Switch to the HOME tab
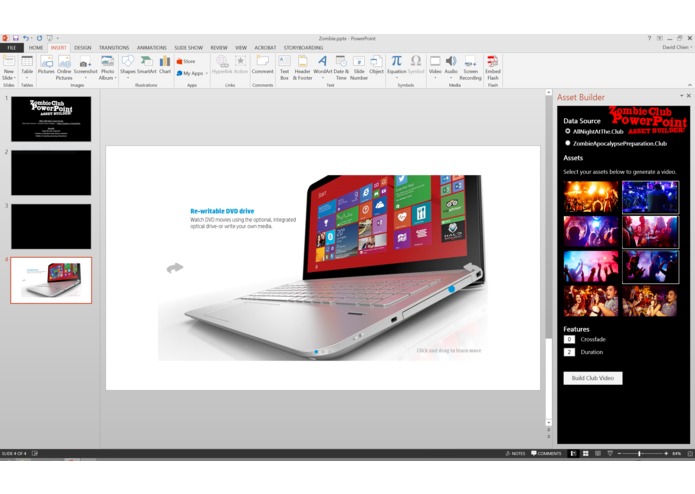695x494 pixels. 36,47
